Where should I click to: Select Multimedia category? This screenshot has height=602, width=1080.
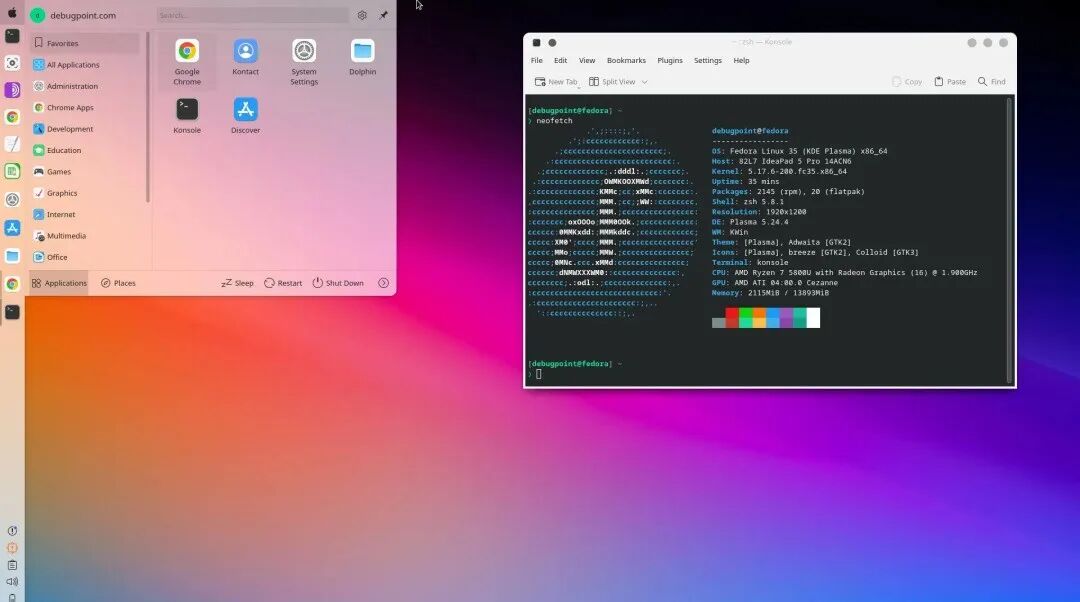tap(85, 236)
